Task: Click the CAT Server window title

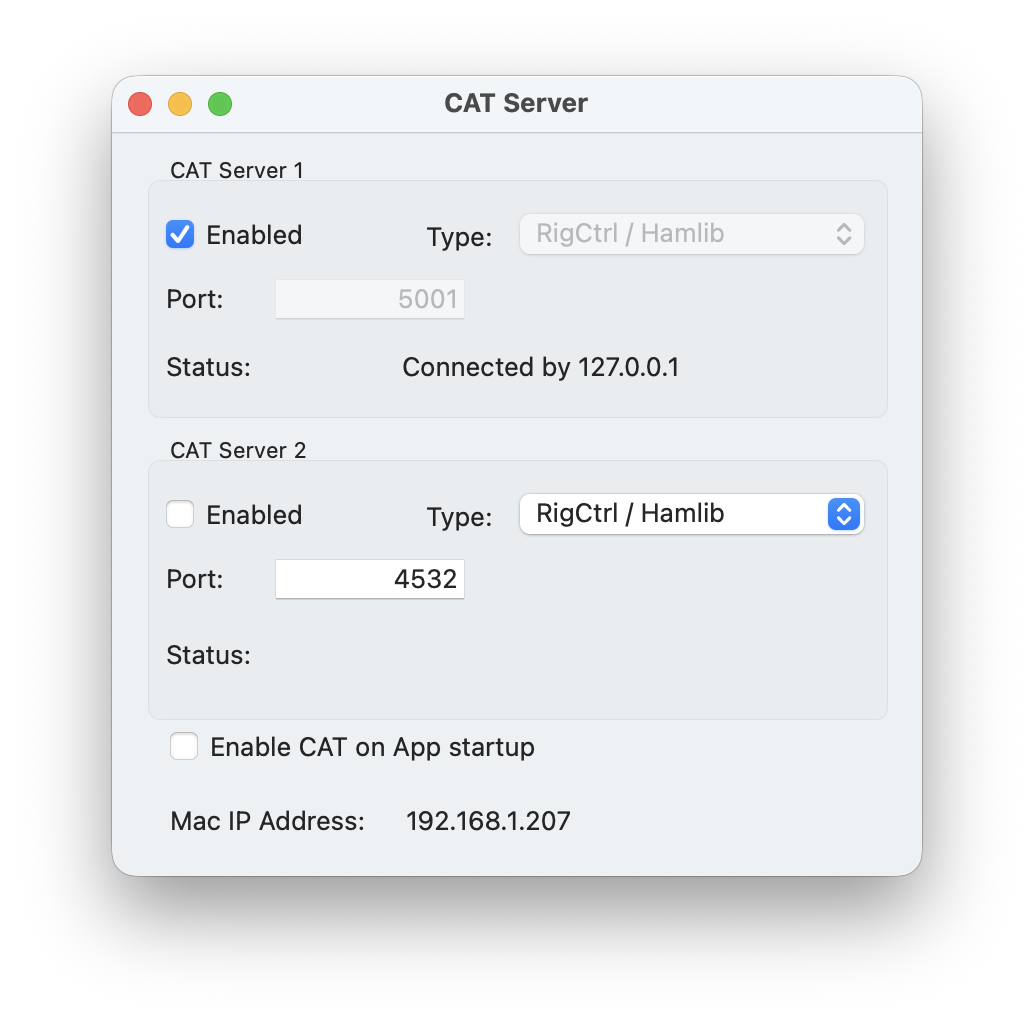Action: (516, 104)
